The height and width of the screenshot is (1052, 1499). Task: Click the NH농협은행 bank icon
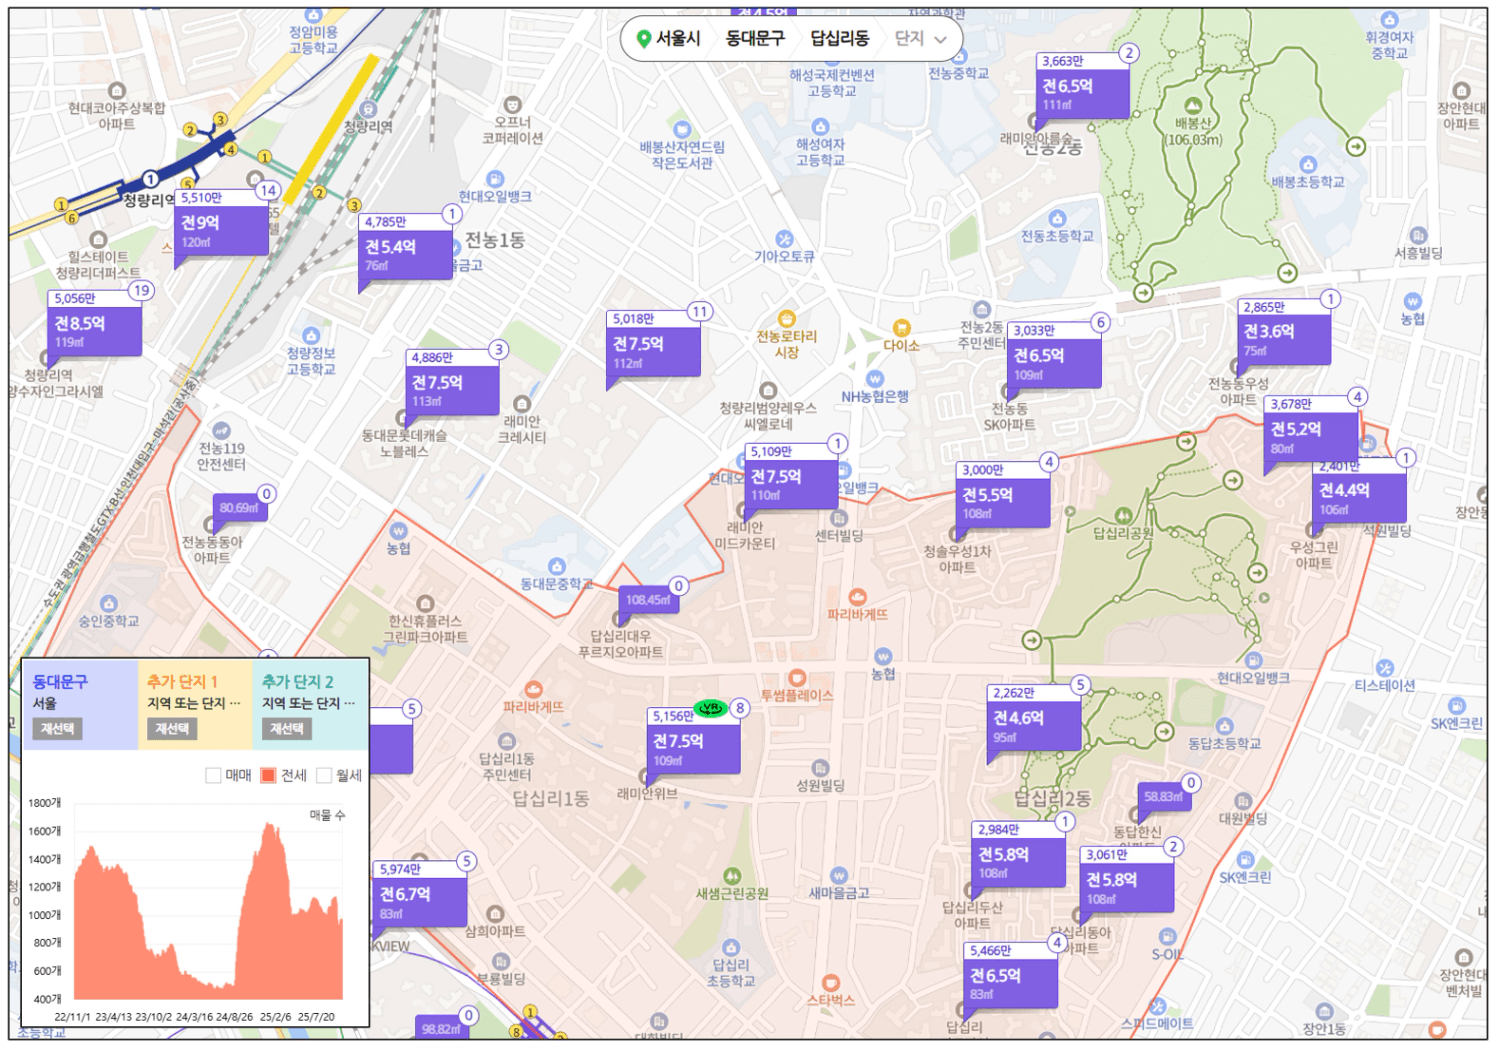point(875,379)
